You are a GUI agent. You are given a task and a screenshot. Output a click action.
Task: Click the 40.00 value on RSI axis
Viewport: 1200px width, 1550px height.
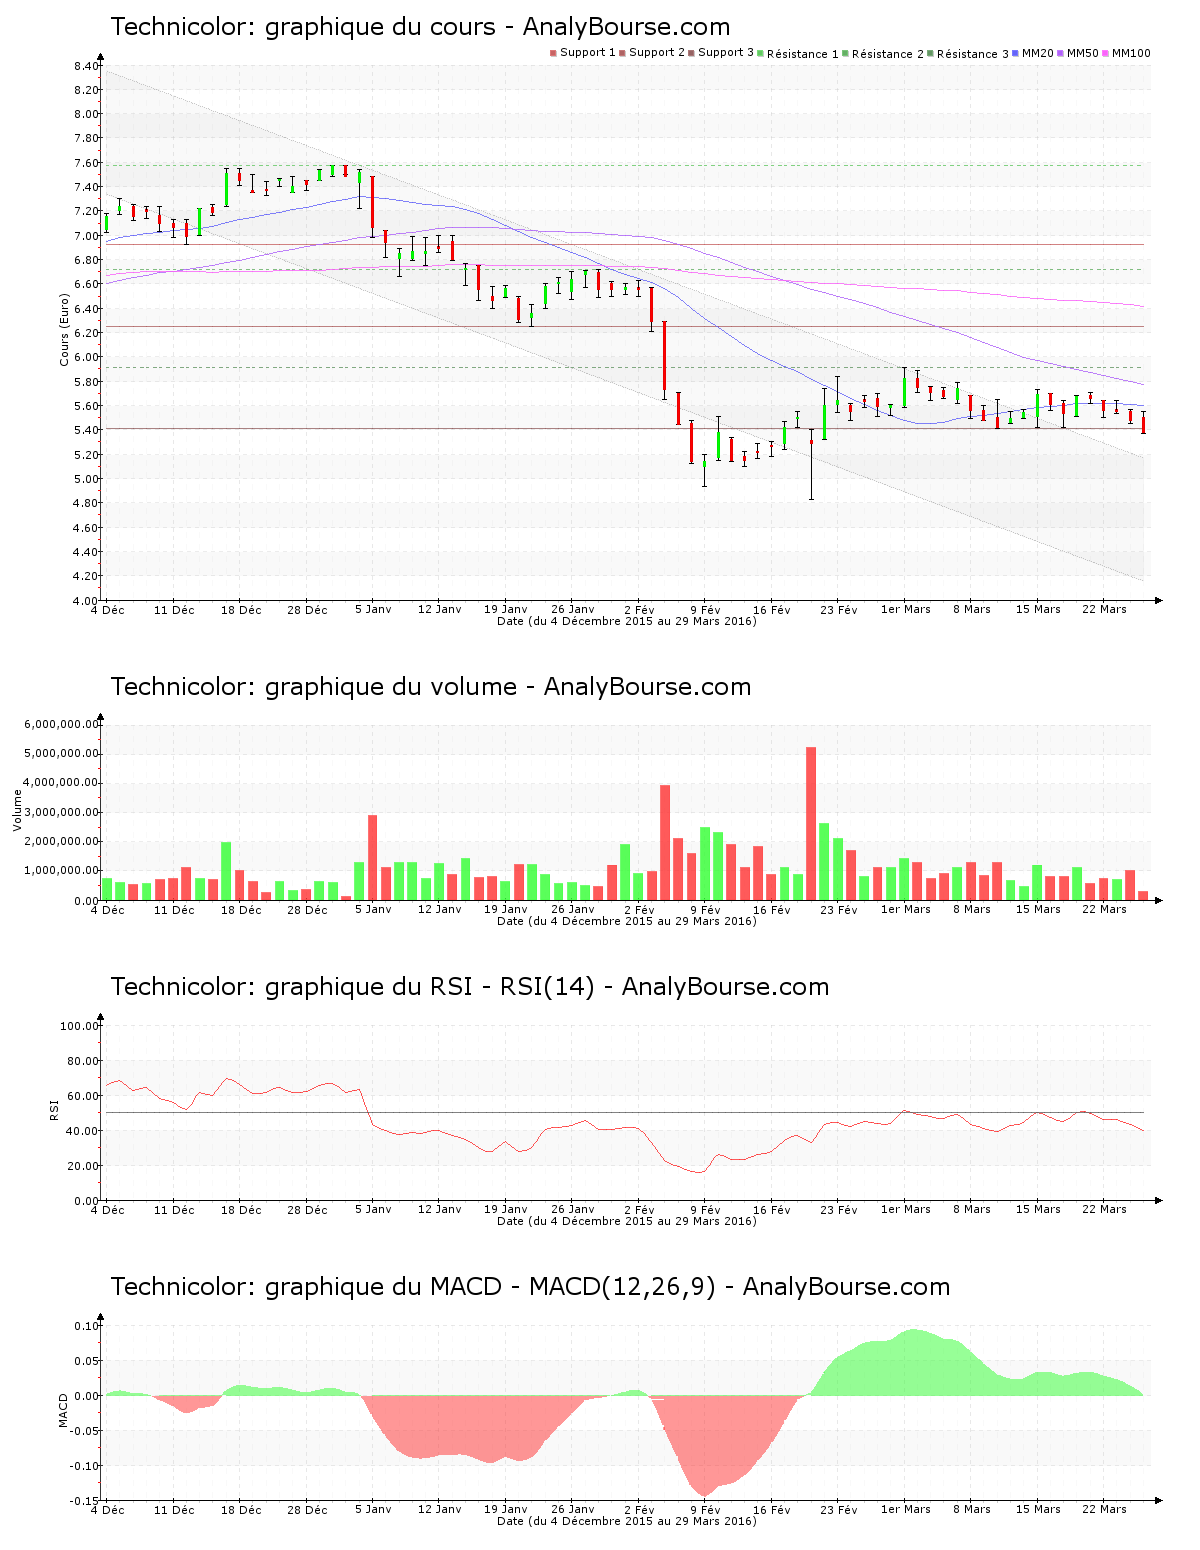(x=83, y=1131)
